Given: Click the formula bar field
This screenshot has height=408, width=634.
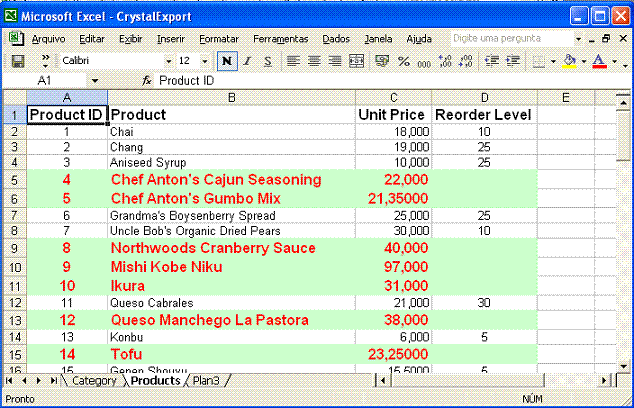Looking at the screenshot, I should (x=392, y=81).
